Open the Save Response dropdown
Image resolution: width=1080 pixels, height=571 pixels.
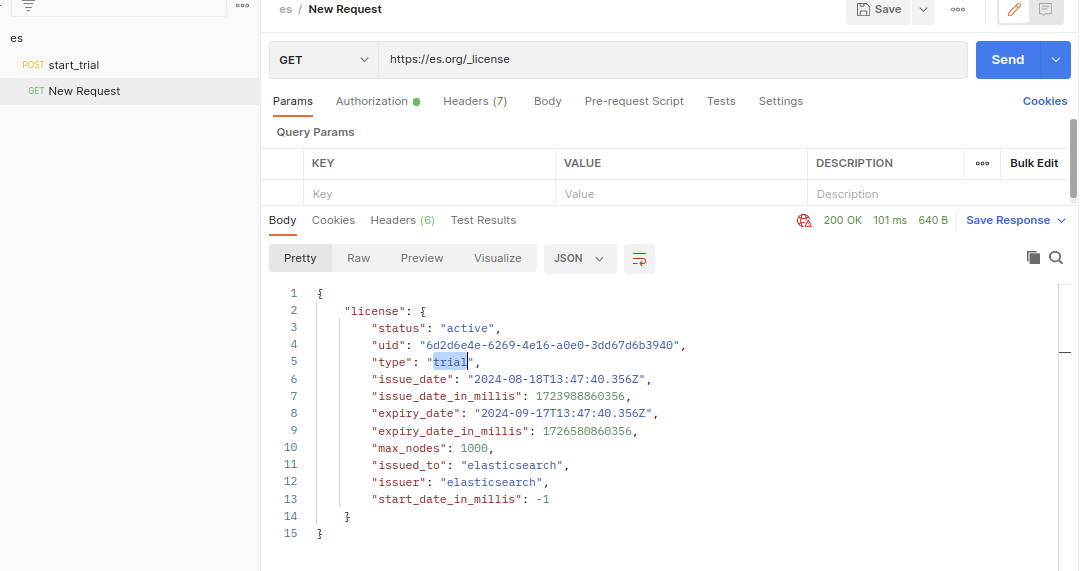coord(1015,220)
